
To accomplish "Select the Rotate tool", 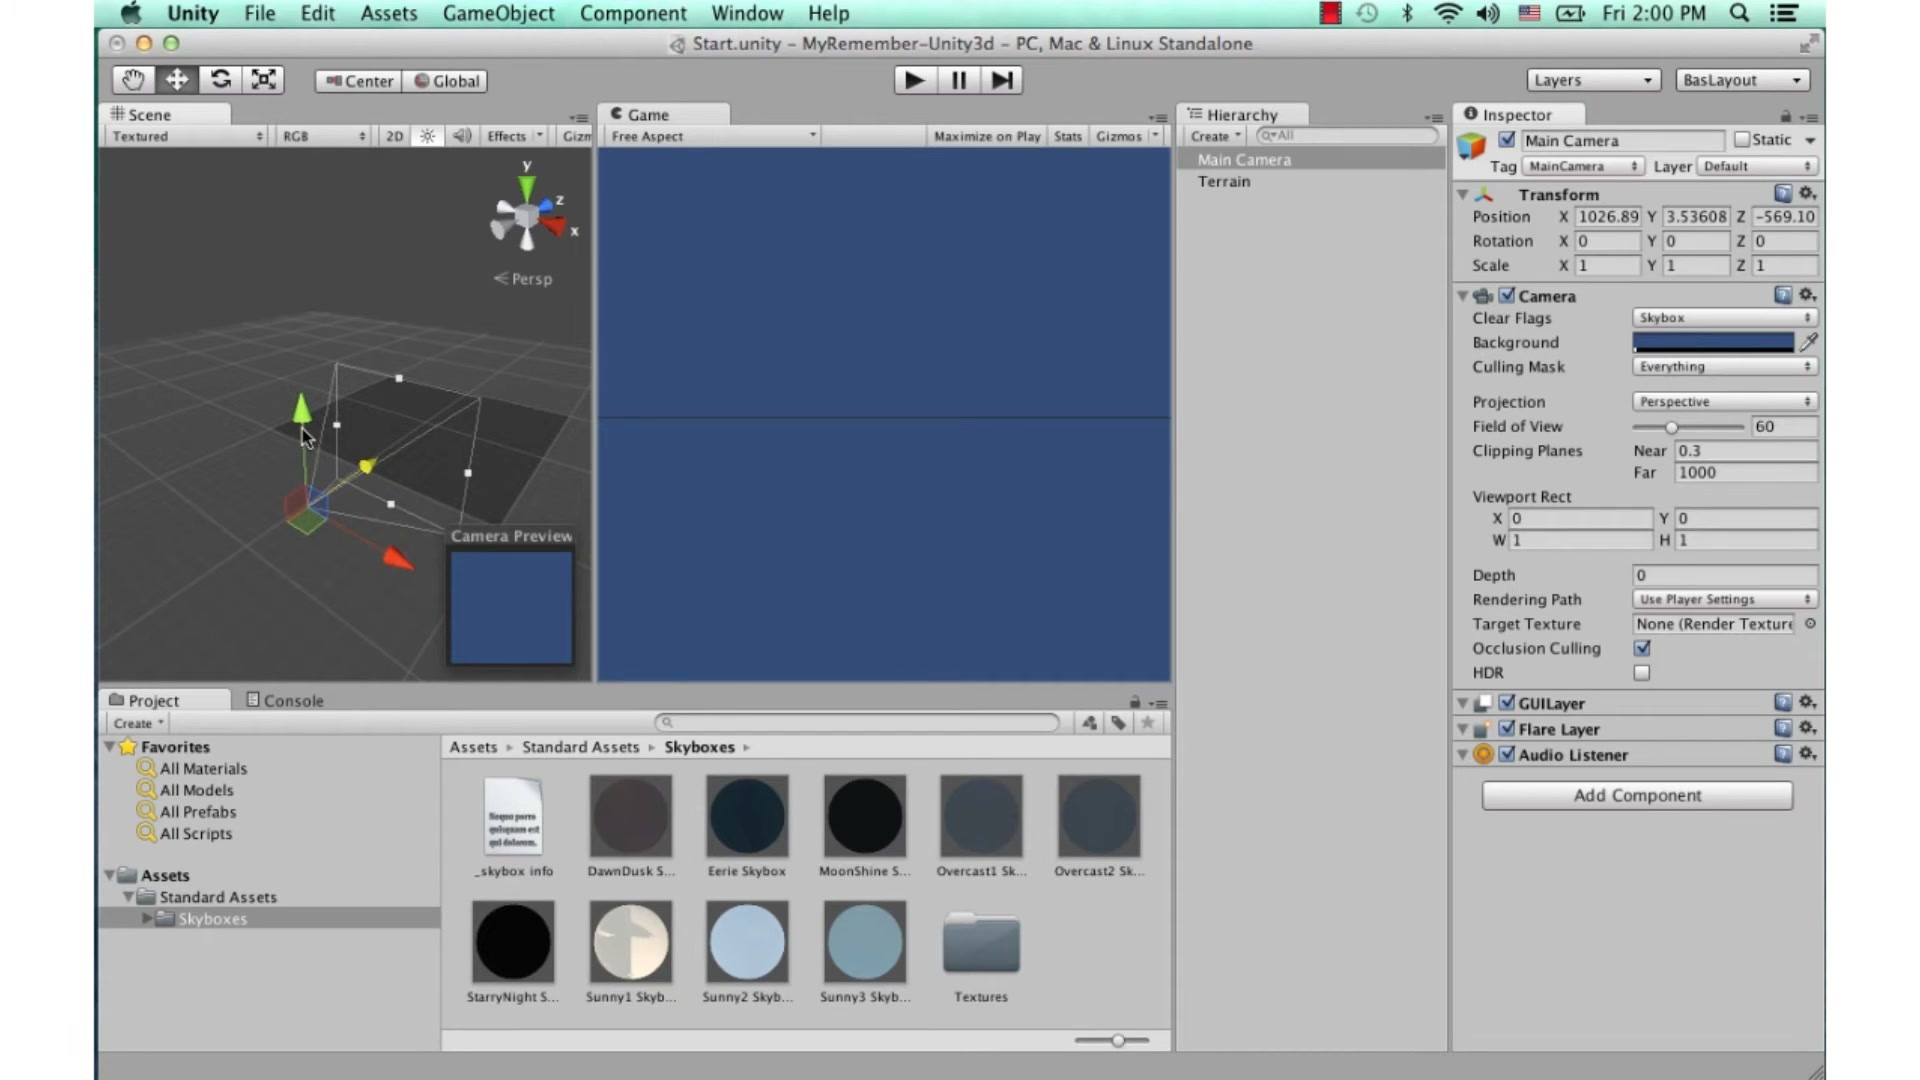I will click(221, 80).
